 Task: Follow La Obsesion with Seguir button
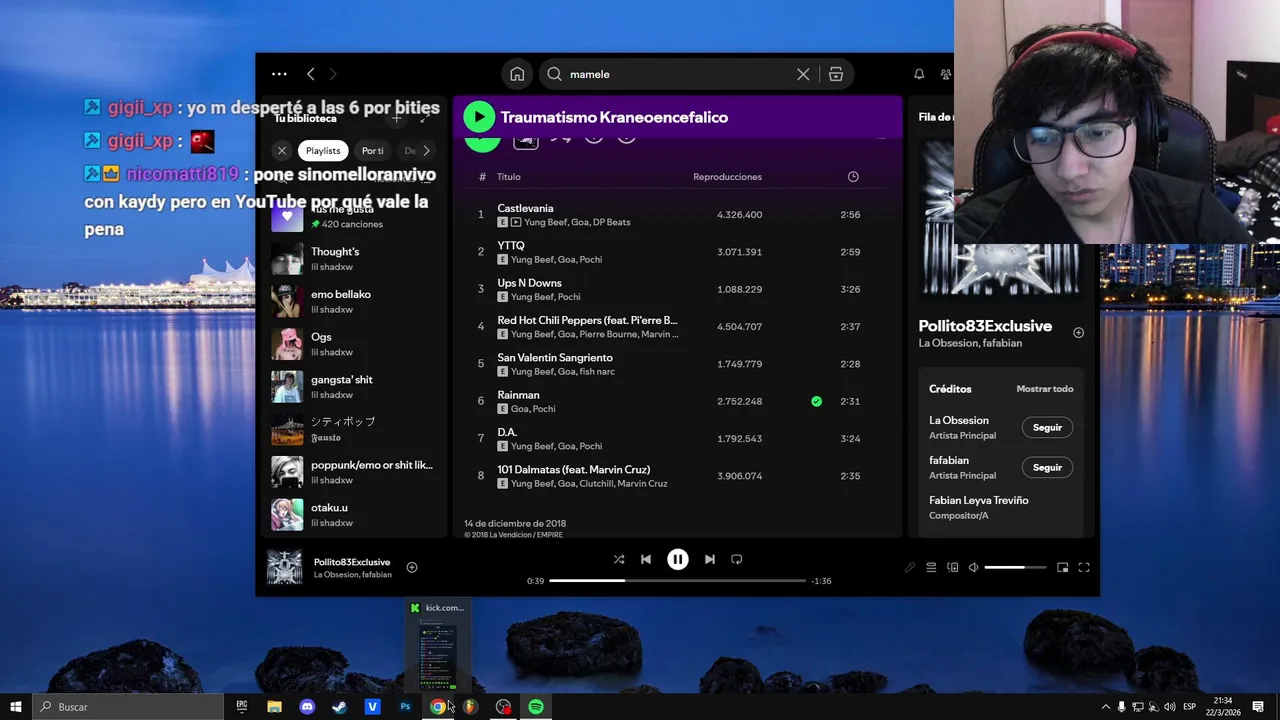1047,427
